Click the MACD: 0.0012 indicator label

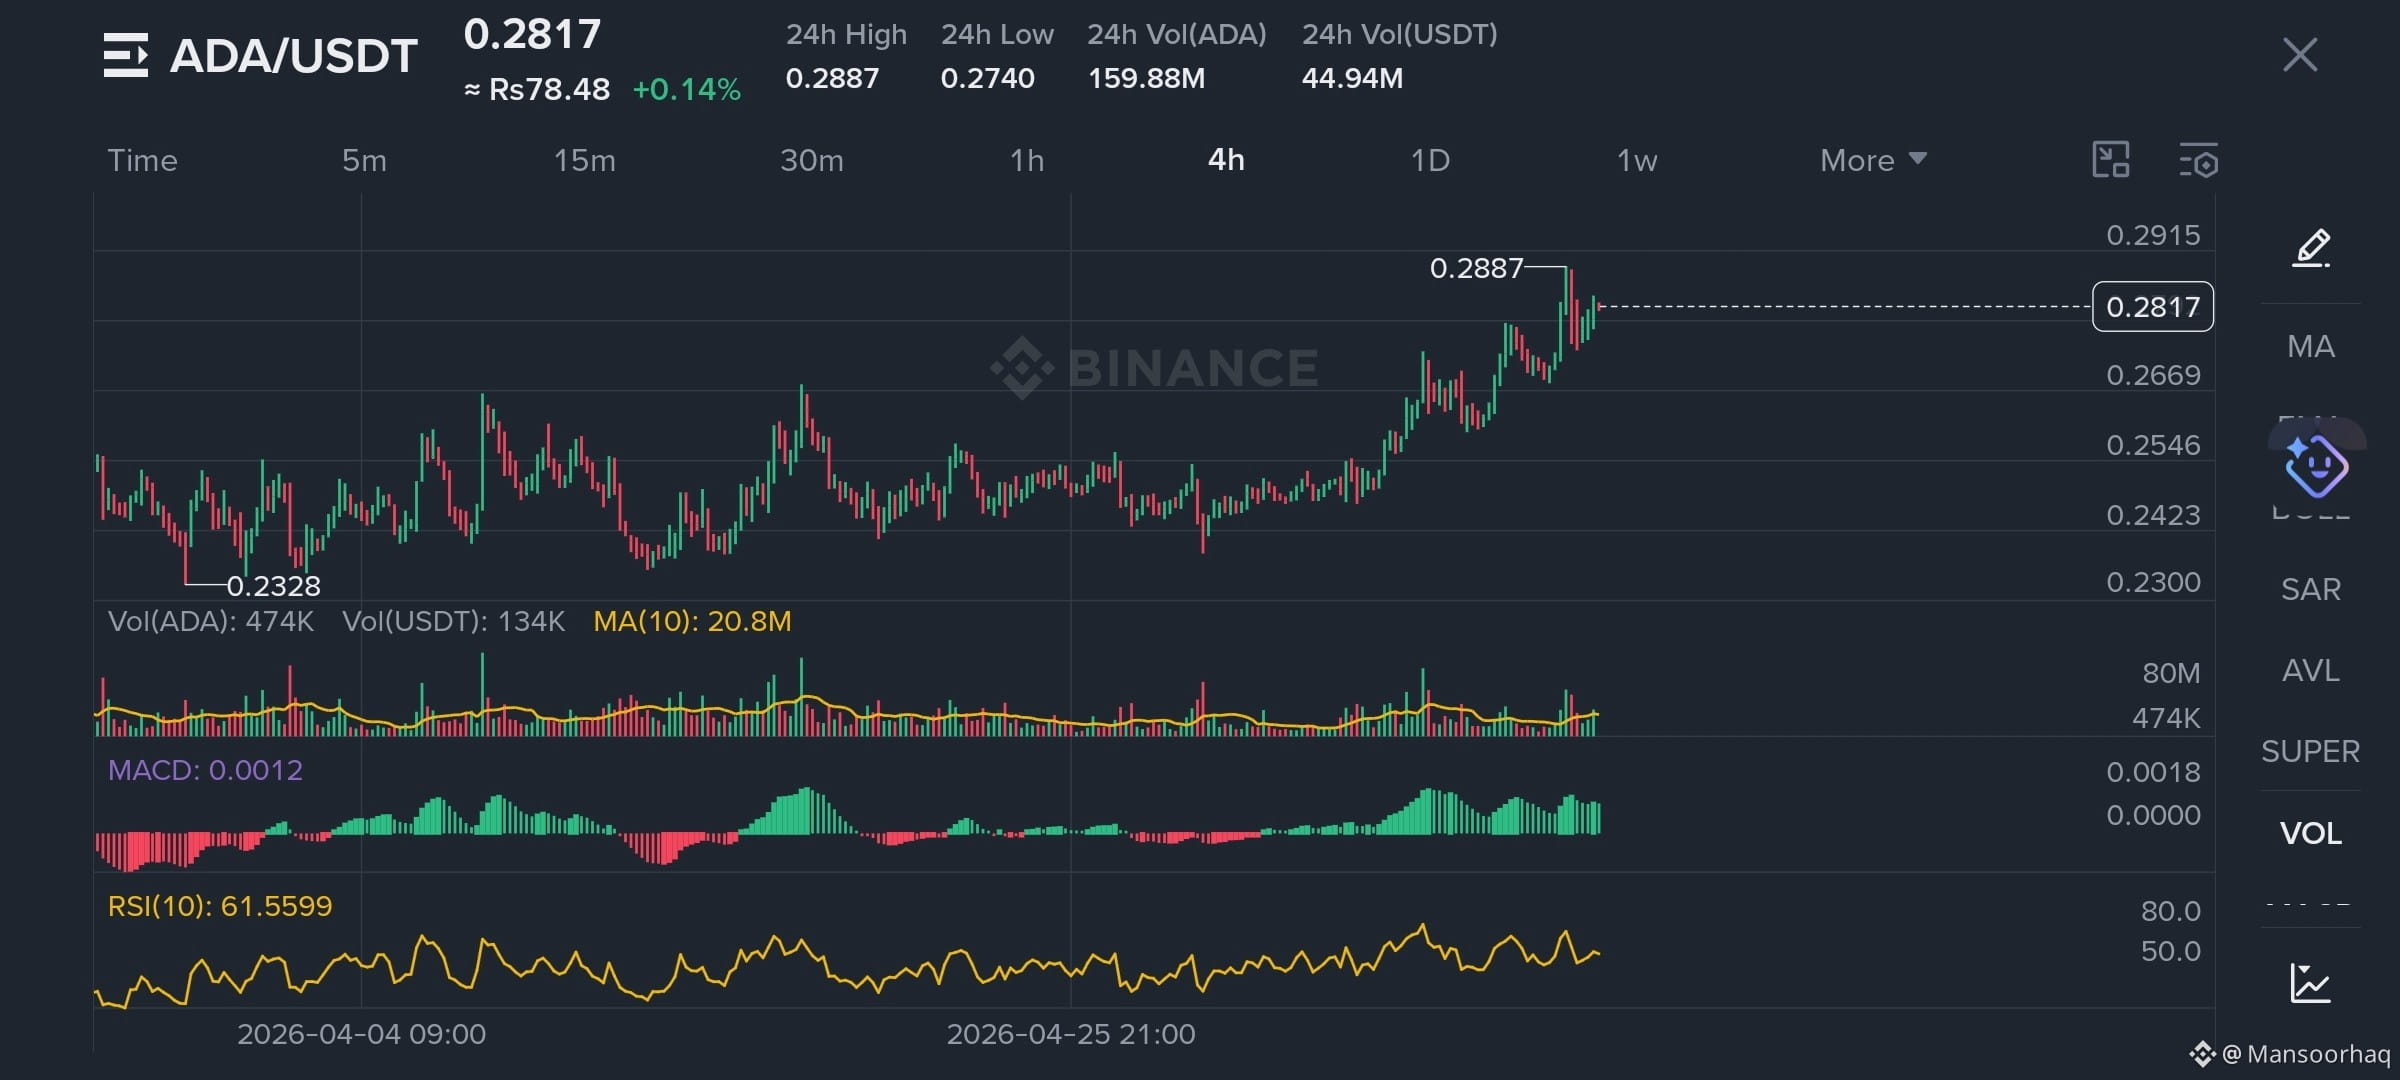tap(205, 770)
